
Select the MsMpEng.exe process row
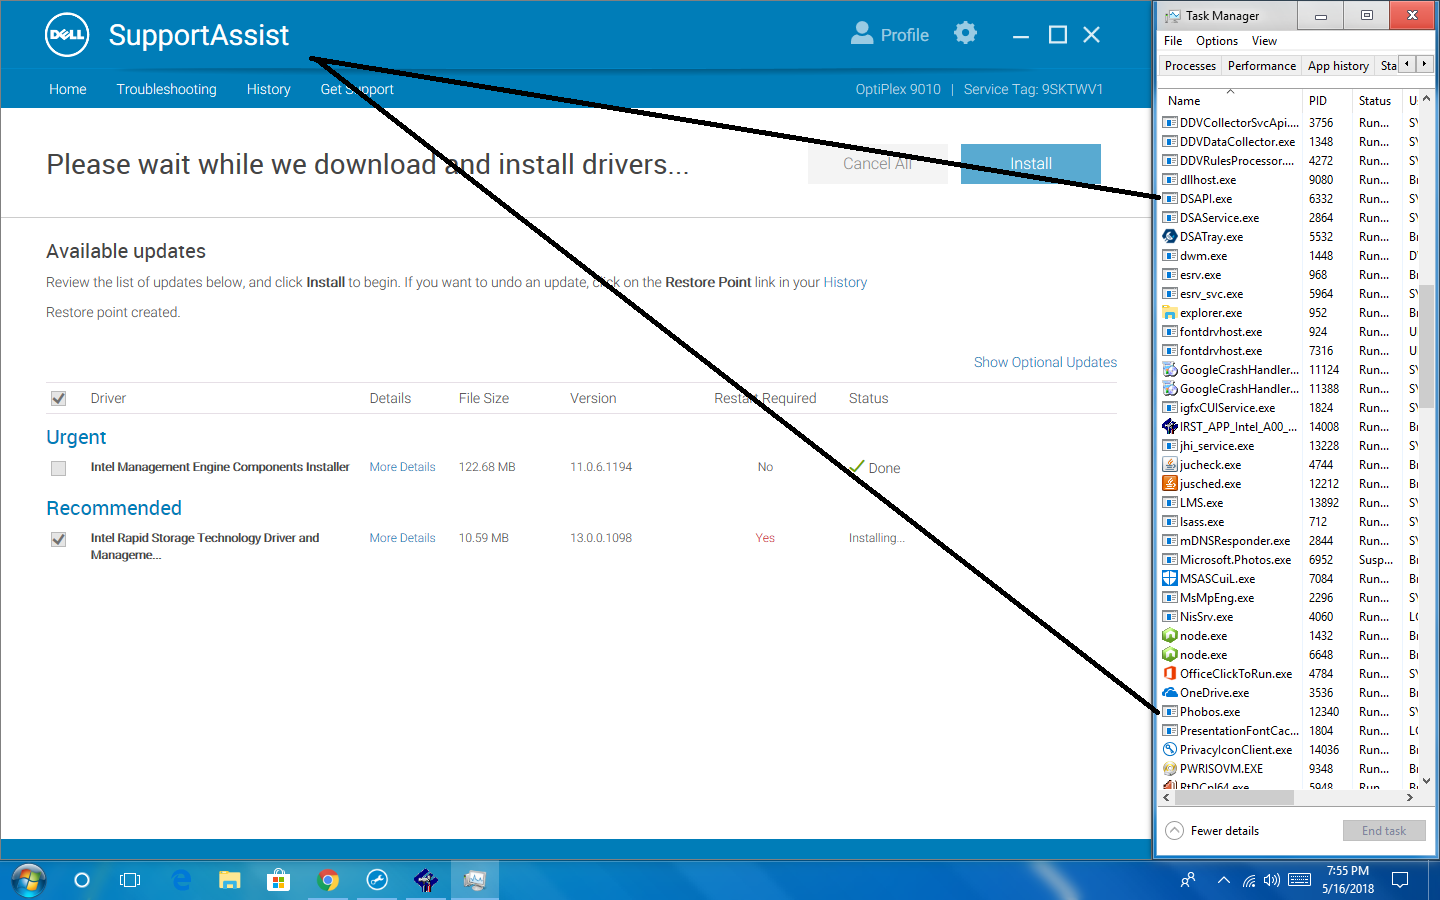point(1290,598)
